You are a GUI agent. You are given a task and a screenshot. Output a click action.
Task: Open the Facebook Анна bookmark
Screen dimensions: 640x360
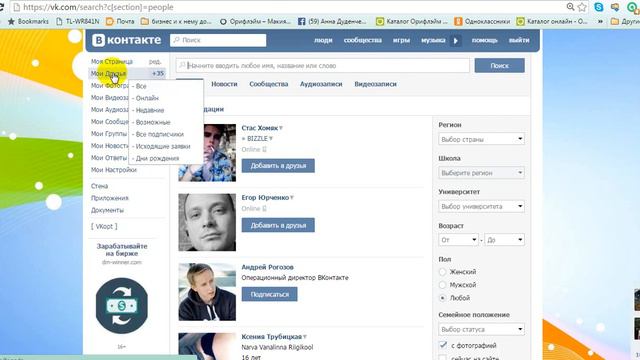point(332,21)
